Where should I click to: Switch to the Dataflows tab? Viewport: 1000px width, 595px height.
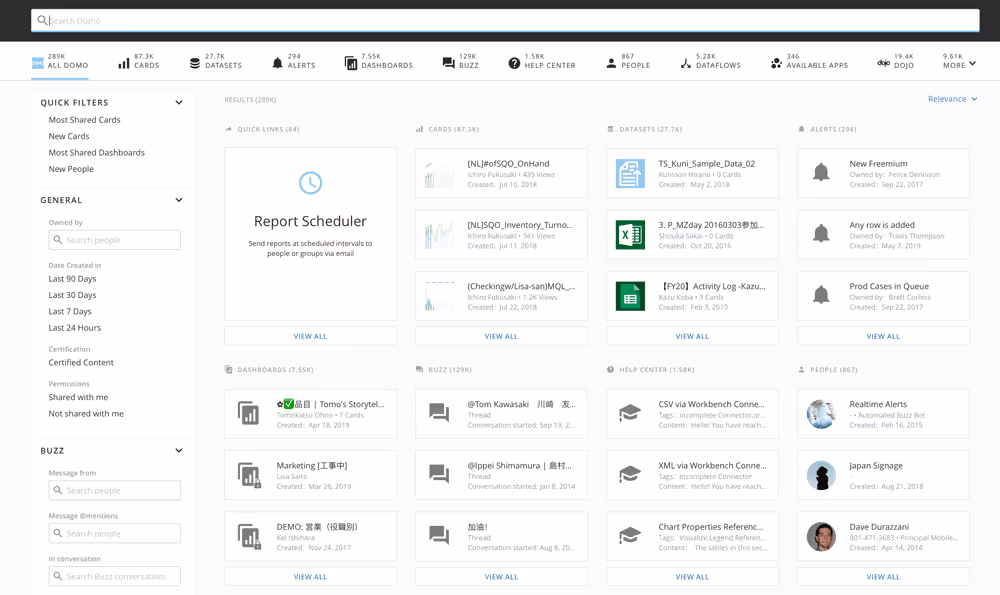point(710,61)
